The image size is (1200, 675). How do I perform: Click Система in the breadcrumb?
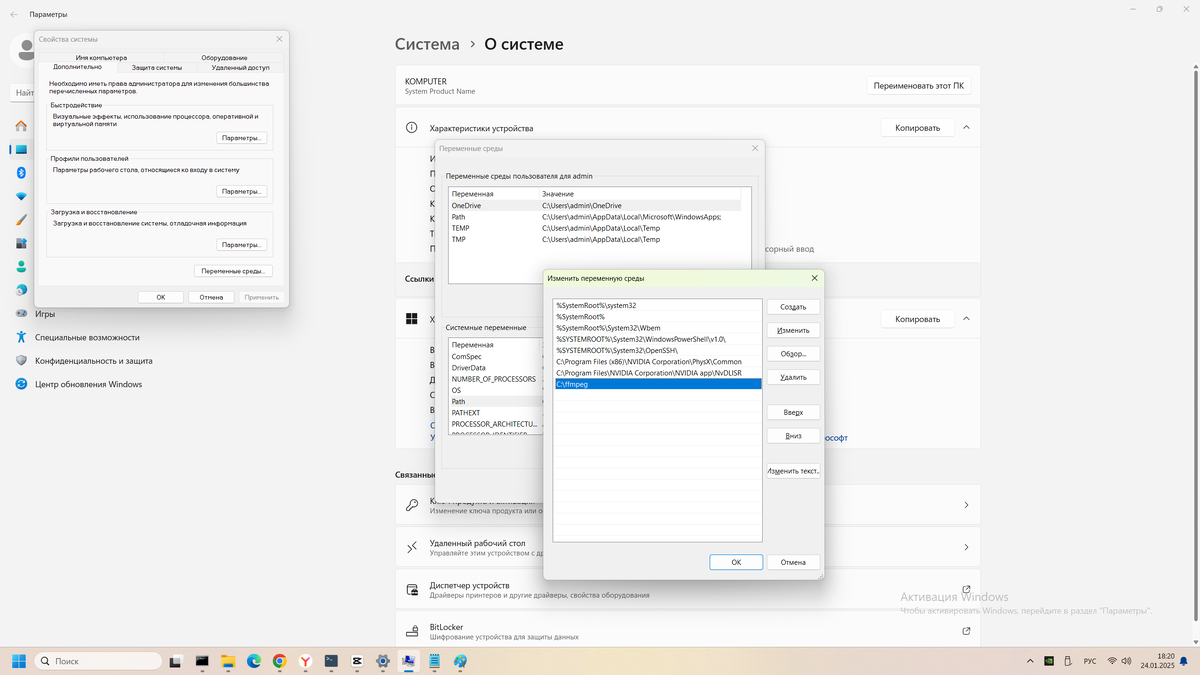pyautogui.click(x=427, y=44)
